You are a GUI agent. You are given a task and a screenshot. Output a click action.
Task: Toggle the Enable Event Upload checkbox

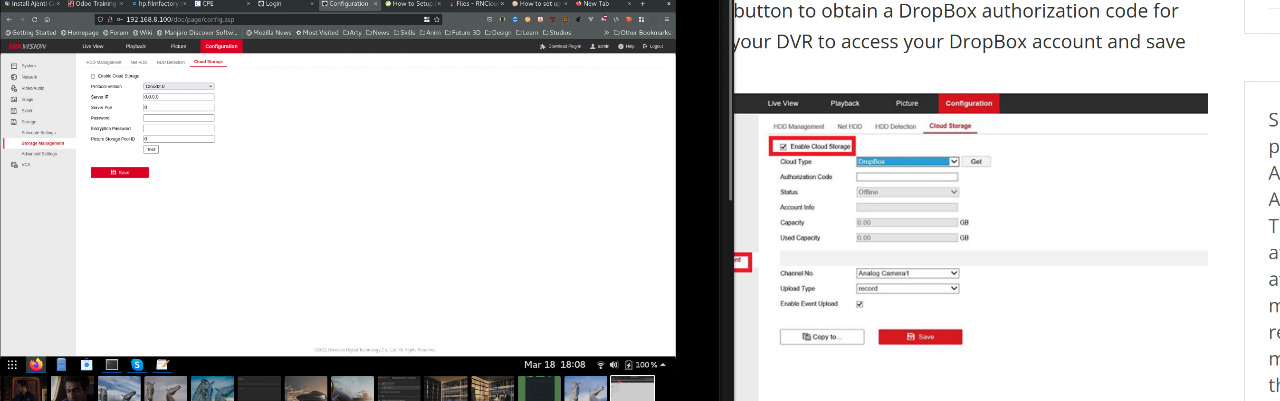click(x=859, y=303)
